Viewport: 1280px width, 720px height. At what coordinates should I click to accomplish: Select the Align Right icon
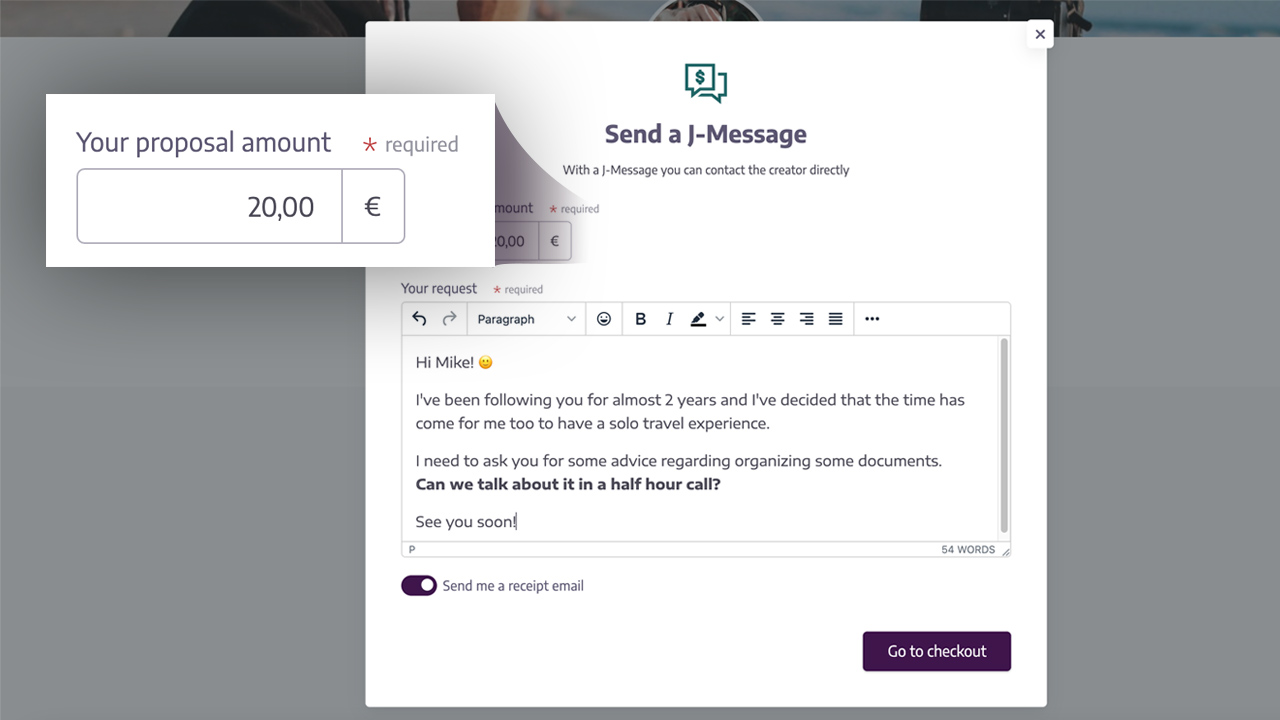pyautogui.click(x=807, y=318)
